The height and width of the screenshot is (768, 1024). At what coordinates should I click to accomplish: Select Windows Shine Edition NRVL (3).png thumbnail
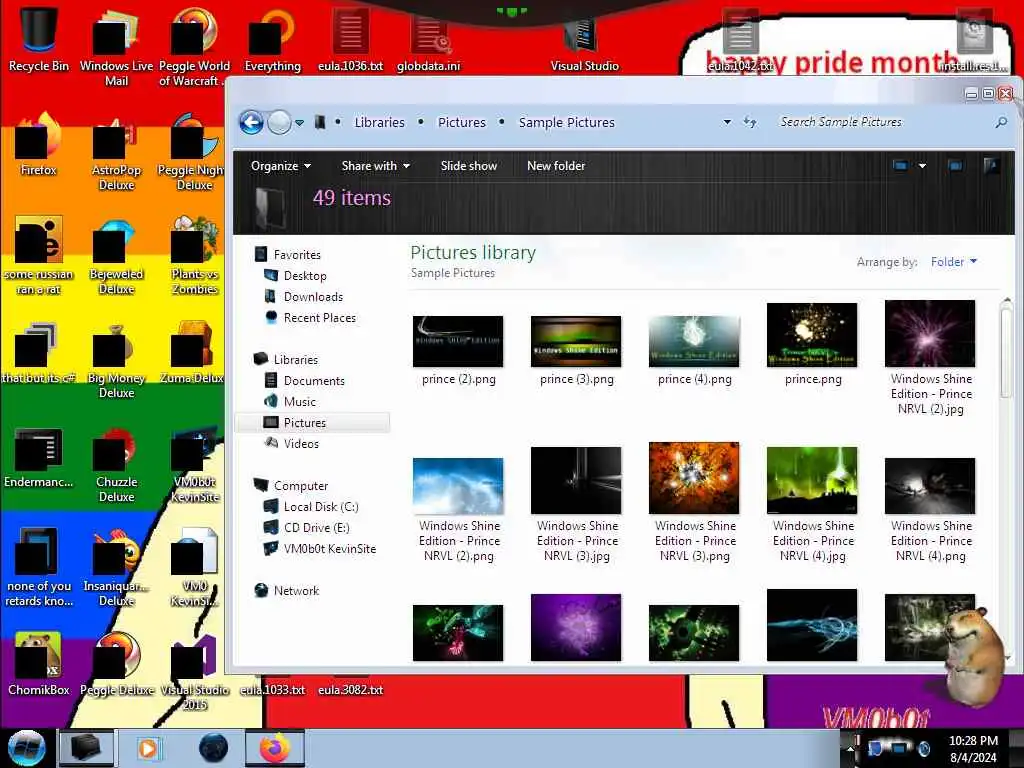[694, 478]
